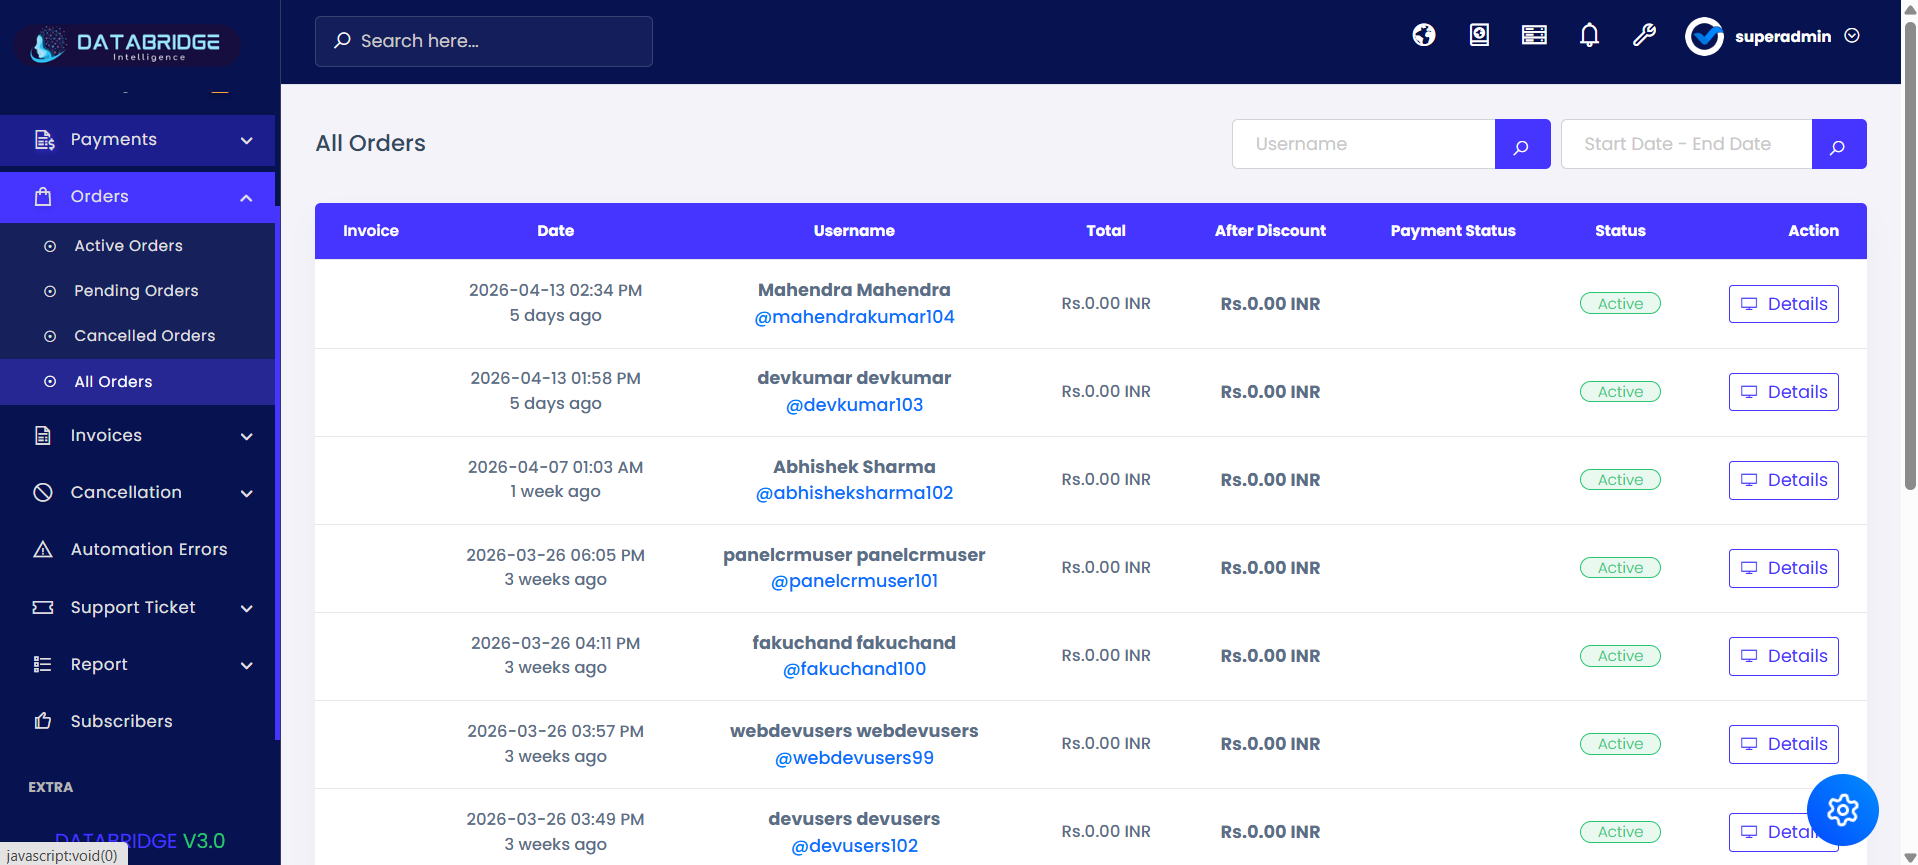
Task: Open @webdevusers99 profile link
Action: pos(854,758)
